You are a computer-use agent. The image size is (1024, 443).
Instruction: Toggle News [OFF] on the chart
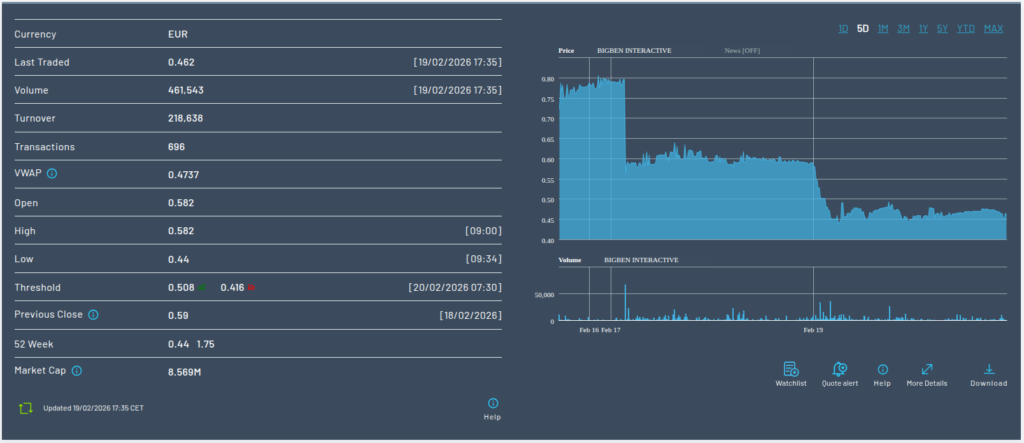(x=742, y=50)
